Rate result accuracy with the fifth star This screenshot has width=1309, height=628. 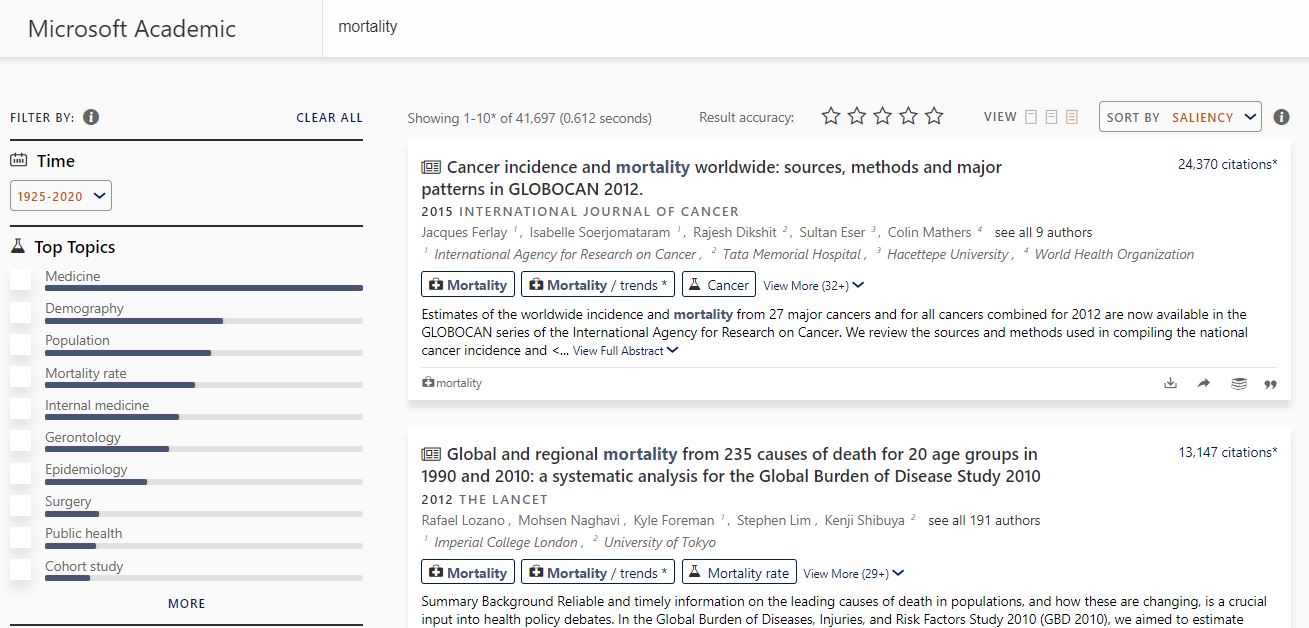point(933,116)
